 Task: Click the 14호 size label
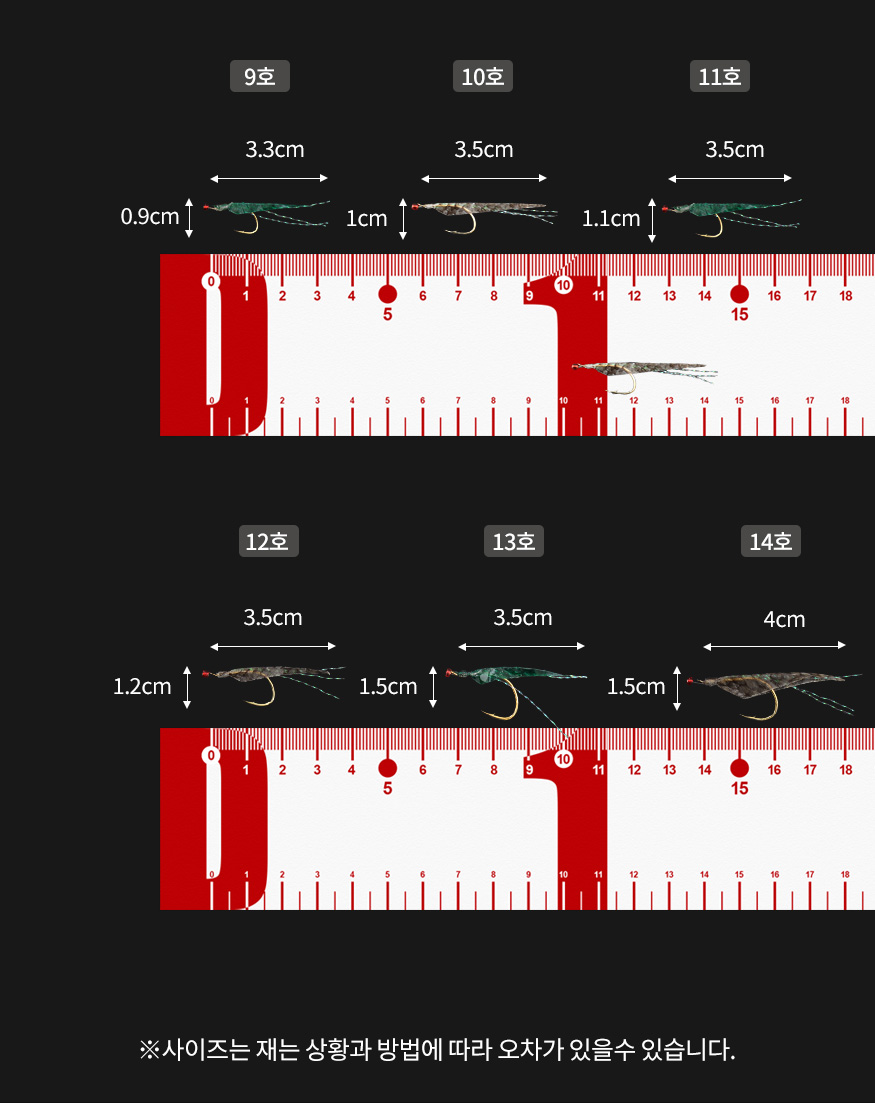pos(770,541)
